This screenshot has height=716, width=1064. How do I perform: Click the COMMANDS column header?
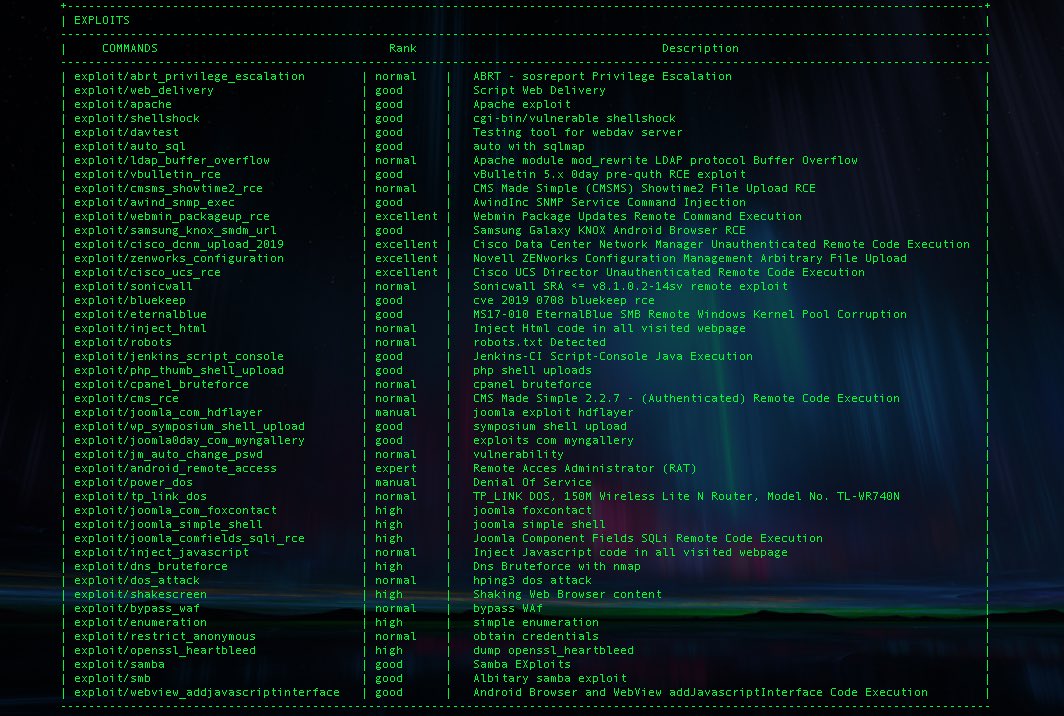(130, 48)
